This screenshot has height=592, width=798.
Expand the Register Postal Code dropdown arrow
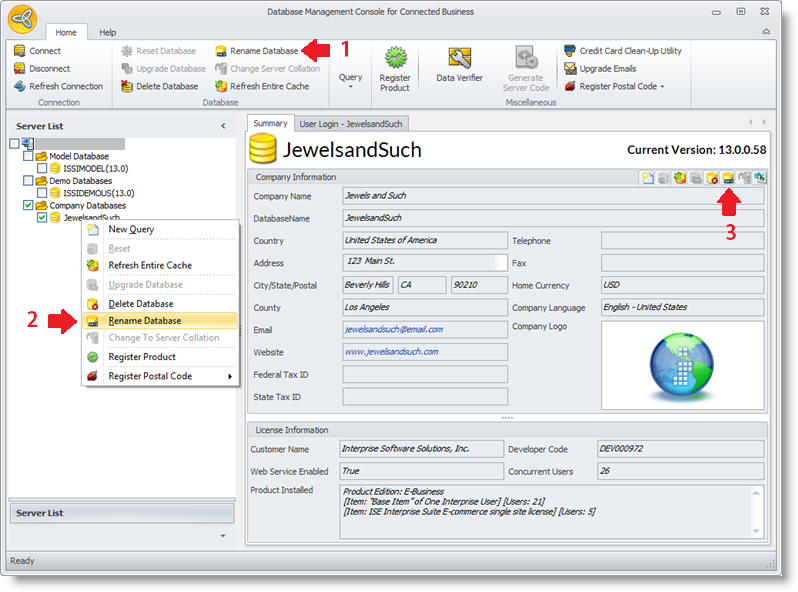coord(662,87)
